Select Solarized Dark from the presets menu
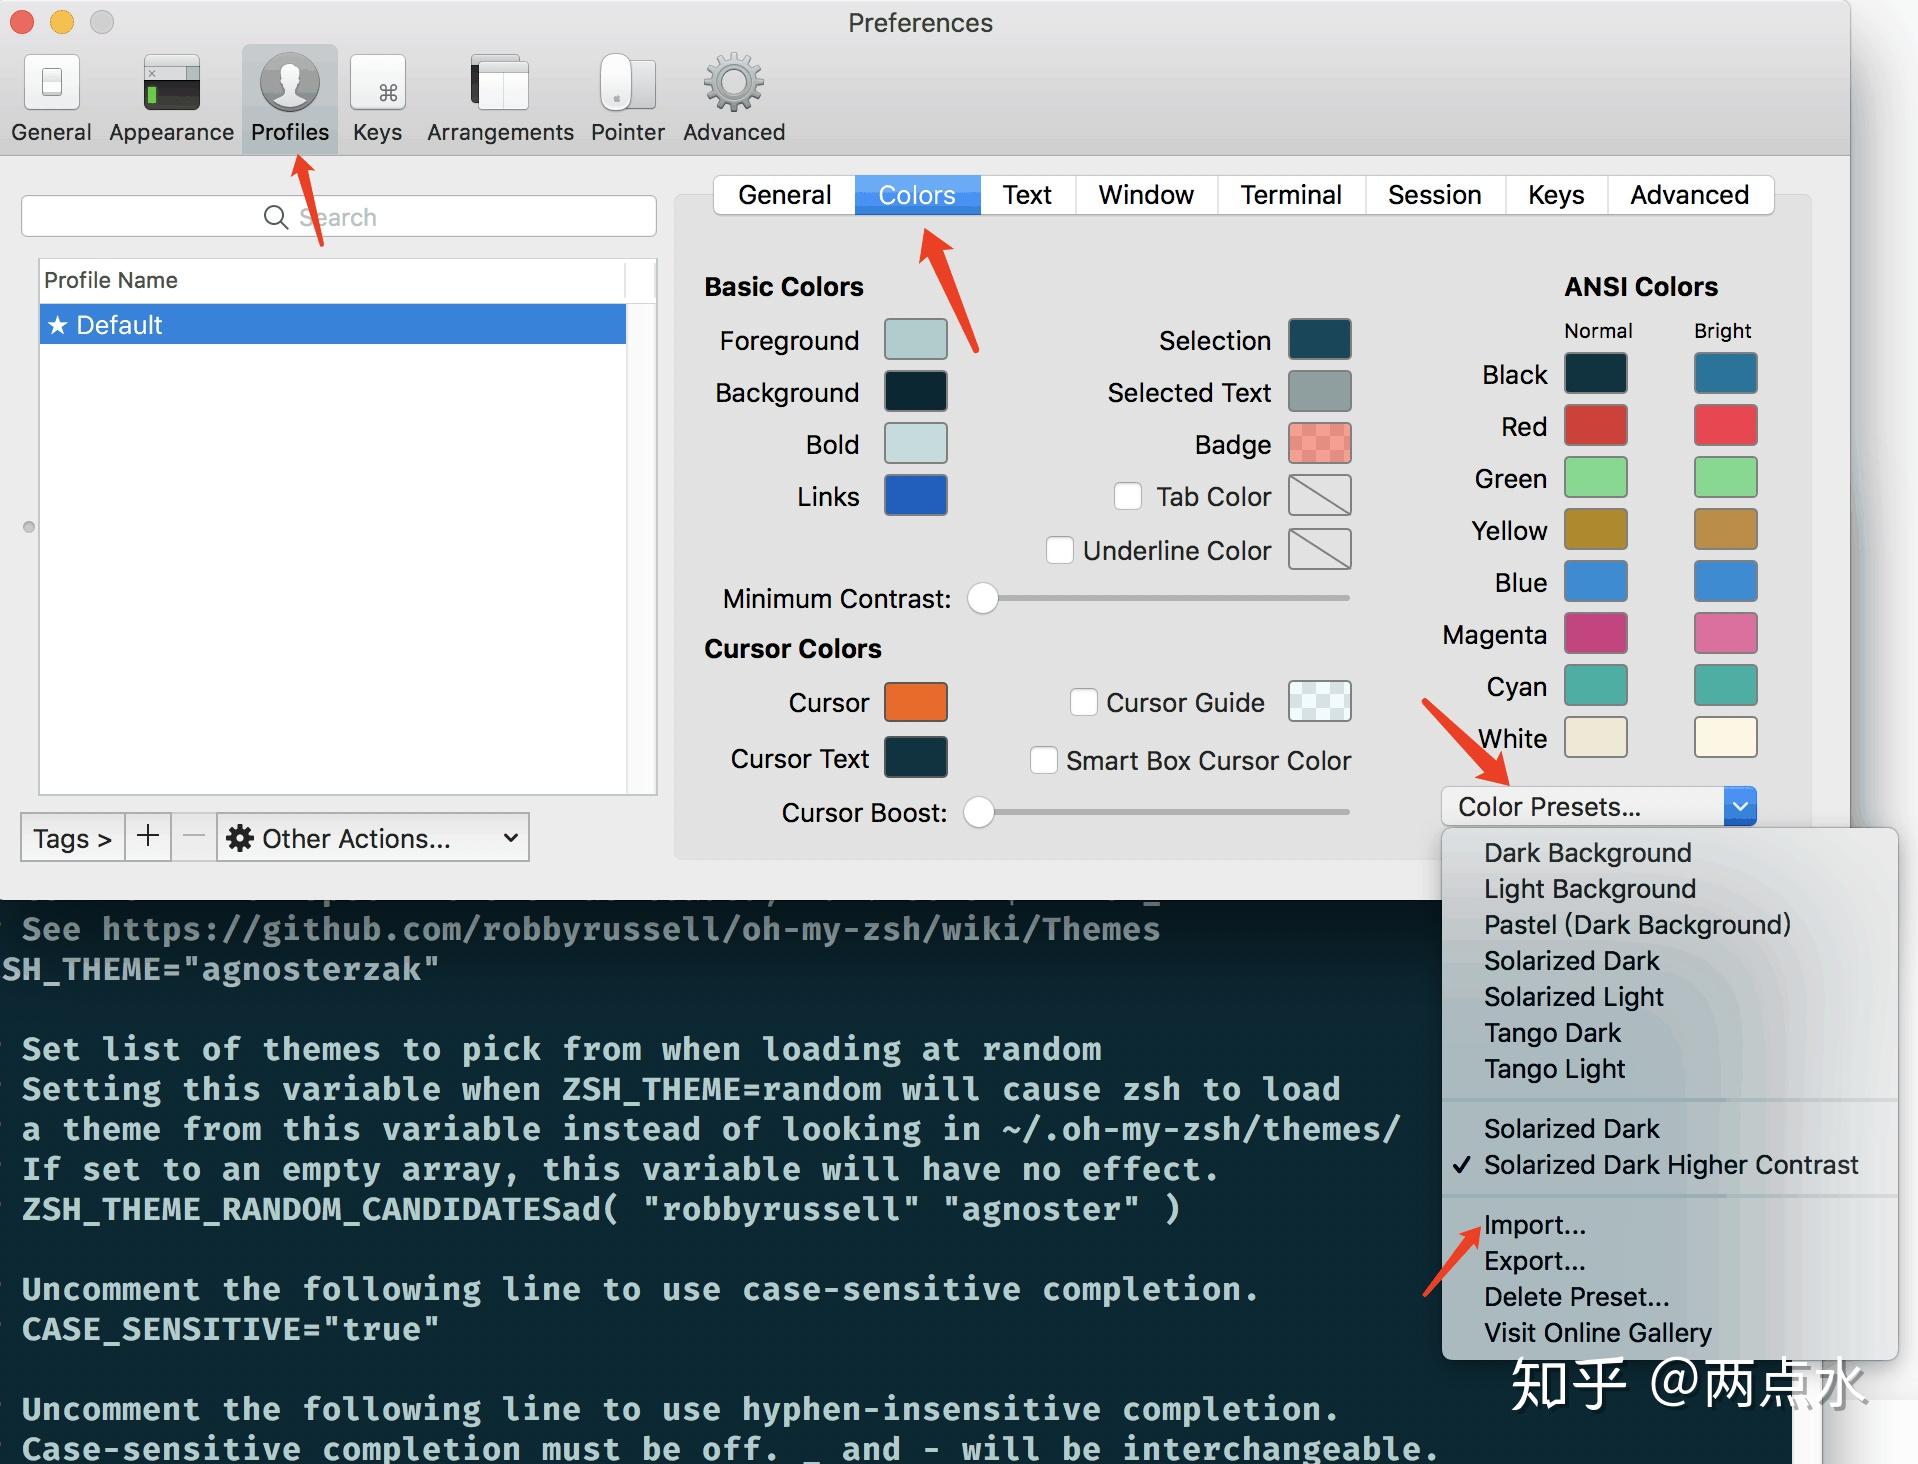Image resolution: width=1918 pixels, height=1464 pixels. pyautogui.click(x=1570, y=960)
